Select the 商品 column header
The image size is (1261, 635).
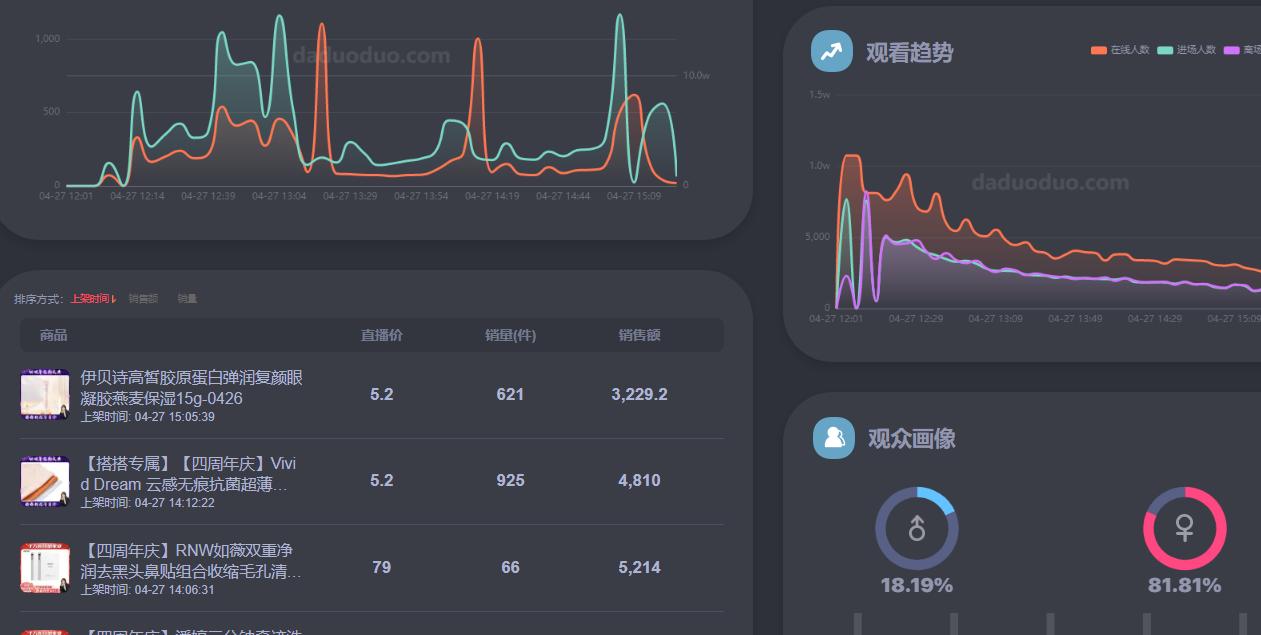tap(53, 335)
